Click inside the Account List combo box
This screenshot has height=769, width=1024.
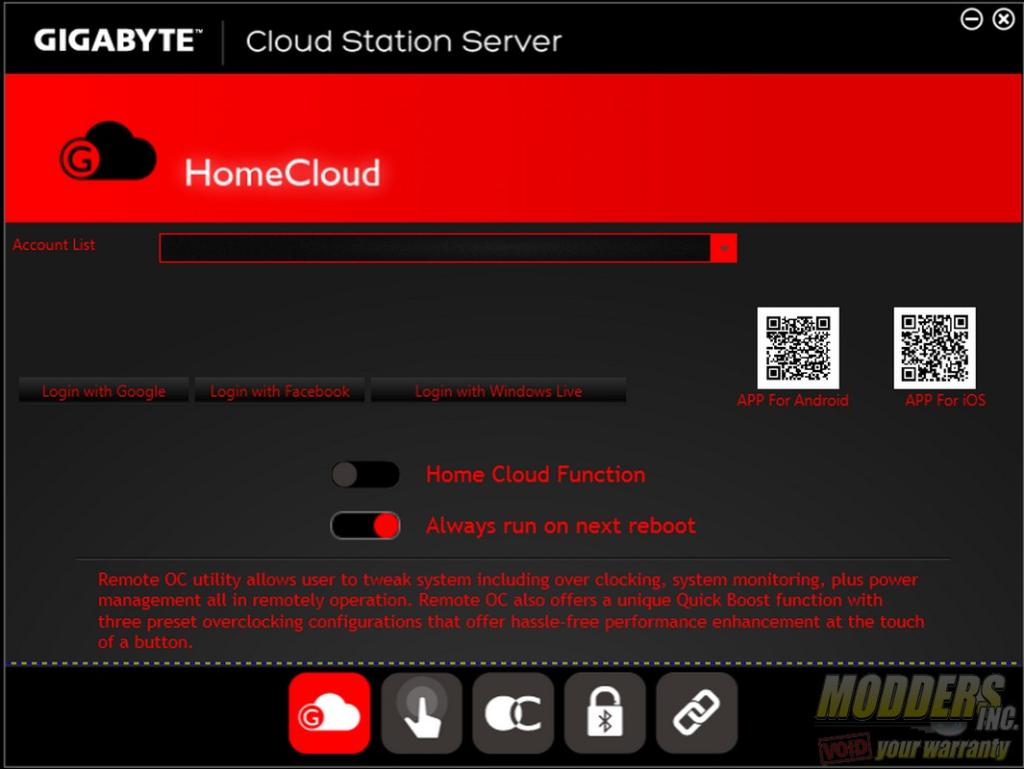tap(434, 248)
